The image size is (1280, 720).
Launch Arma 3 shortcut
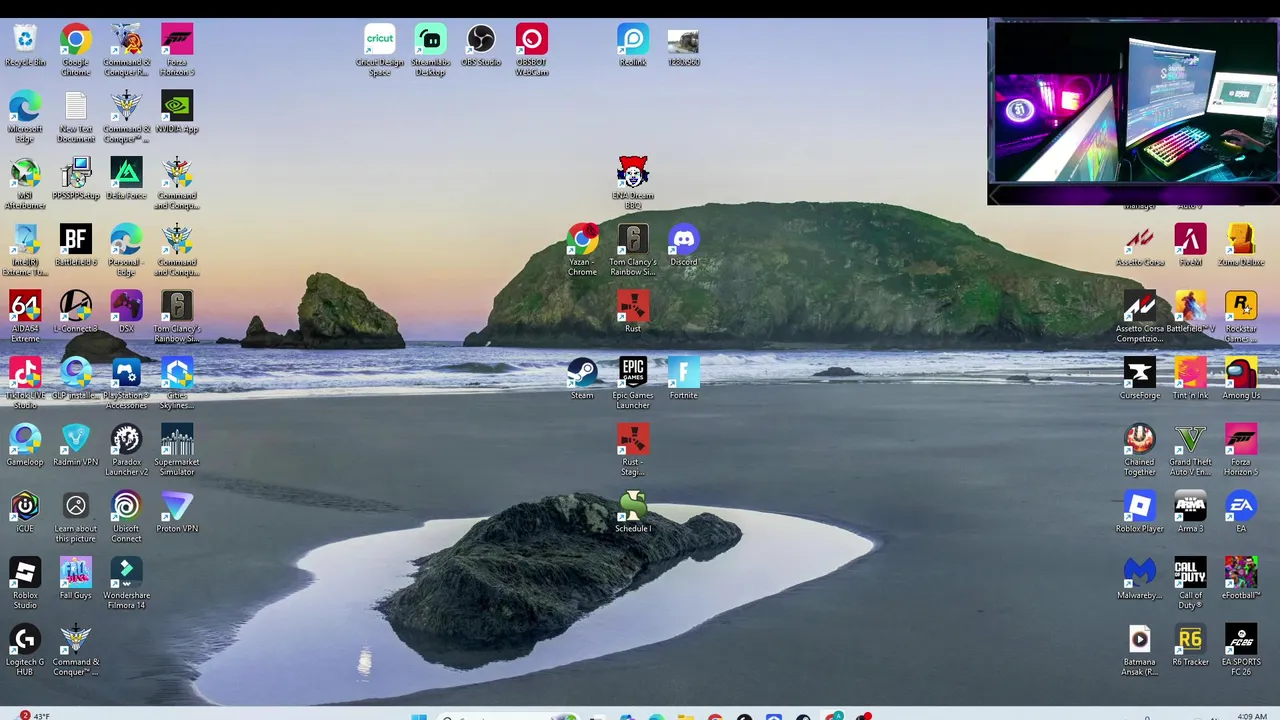pyautogui.click(x=1190, y=512)
